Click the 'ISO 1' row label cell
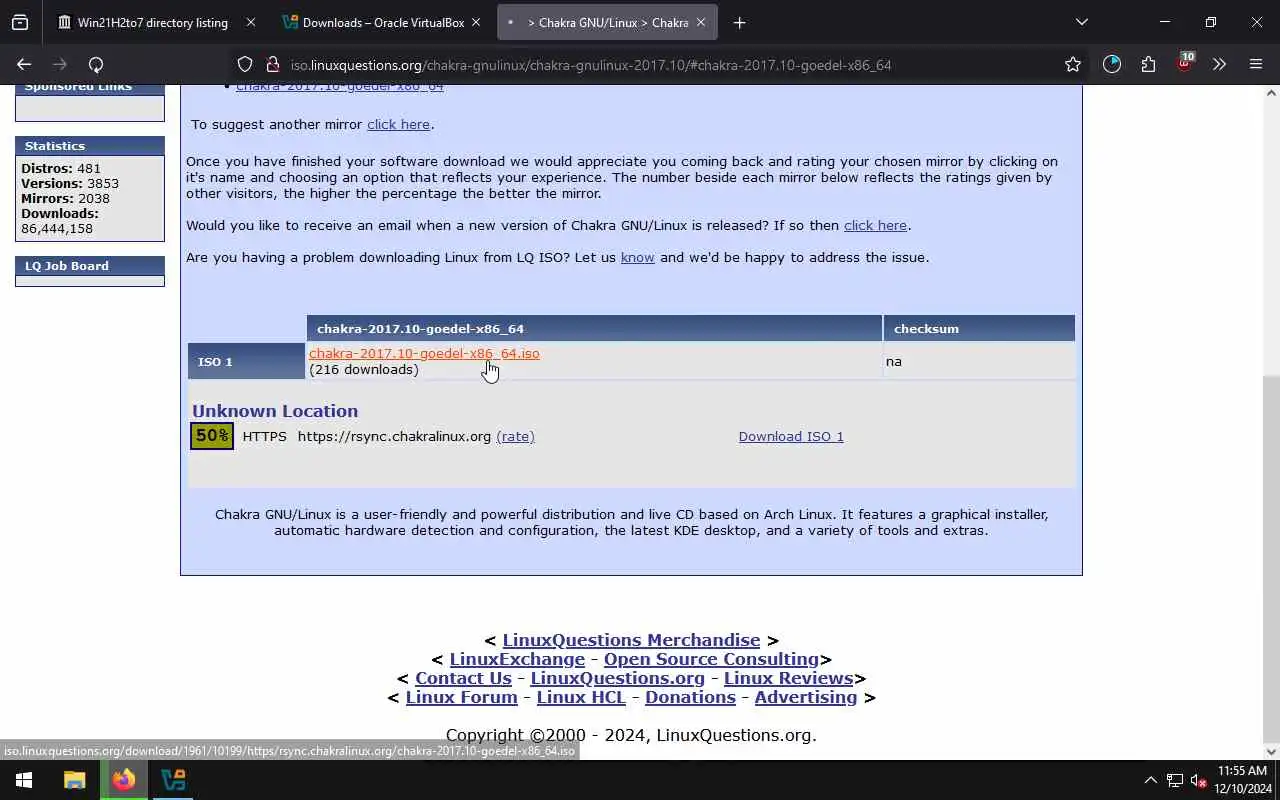The image size is (1280, 800). point(246,361)
